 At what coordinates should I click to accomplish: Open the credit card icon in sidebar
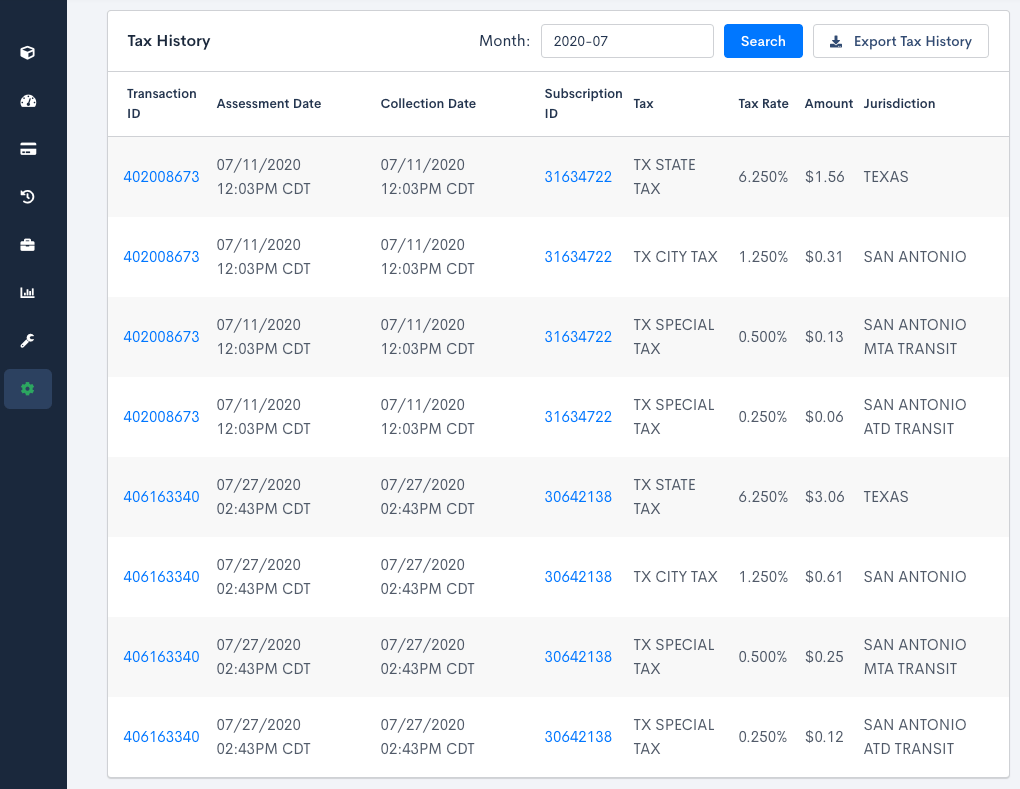tap(28, 149)
